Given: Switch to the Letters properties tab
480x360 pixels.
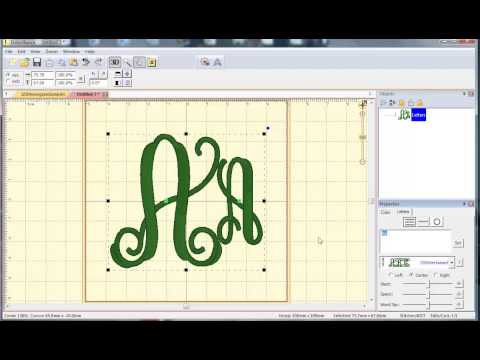Looking at the screenshot, I should (x=403, y=212).
